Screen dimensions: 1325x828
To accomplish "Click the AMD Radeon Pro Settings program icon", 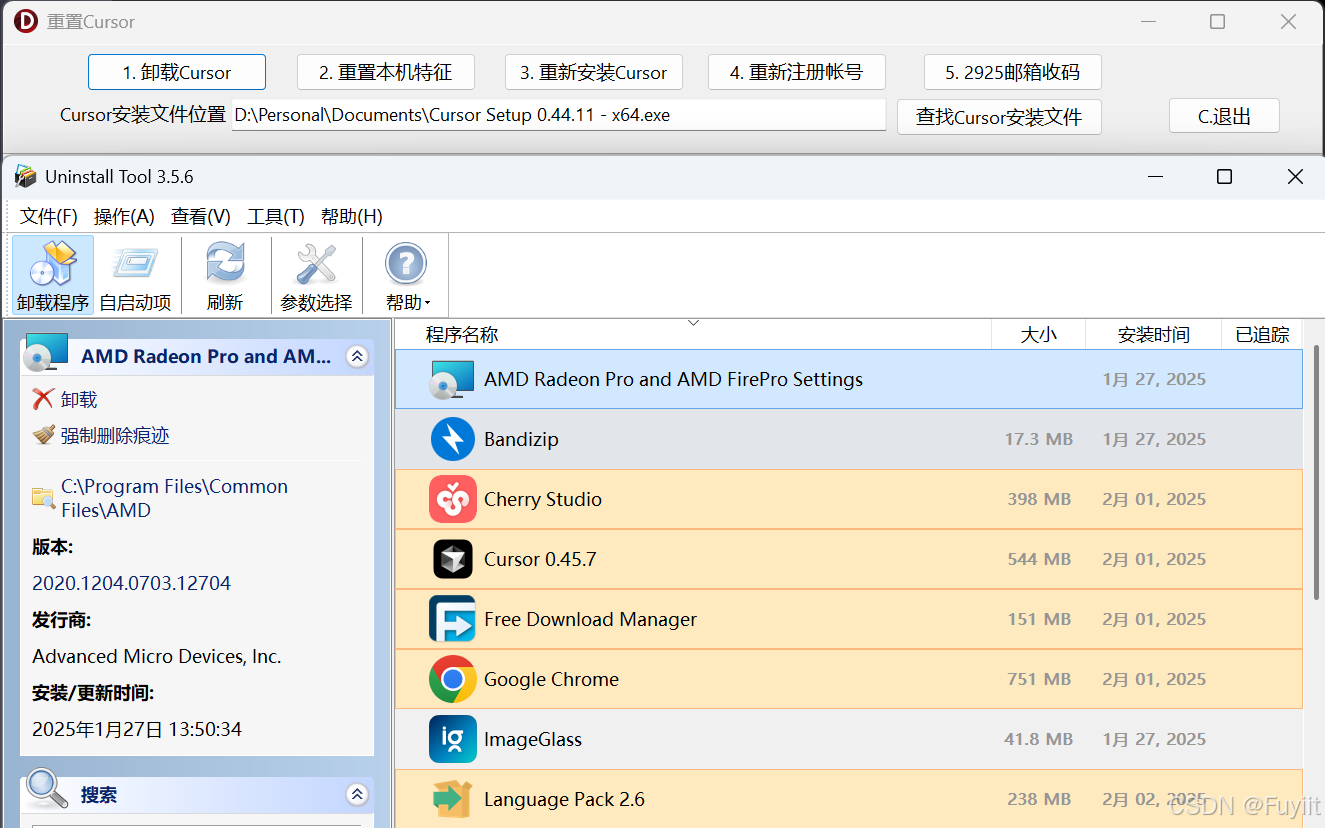I will [x=452, y=379].
